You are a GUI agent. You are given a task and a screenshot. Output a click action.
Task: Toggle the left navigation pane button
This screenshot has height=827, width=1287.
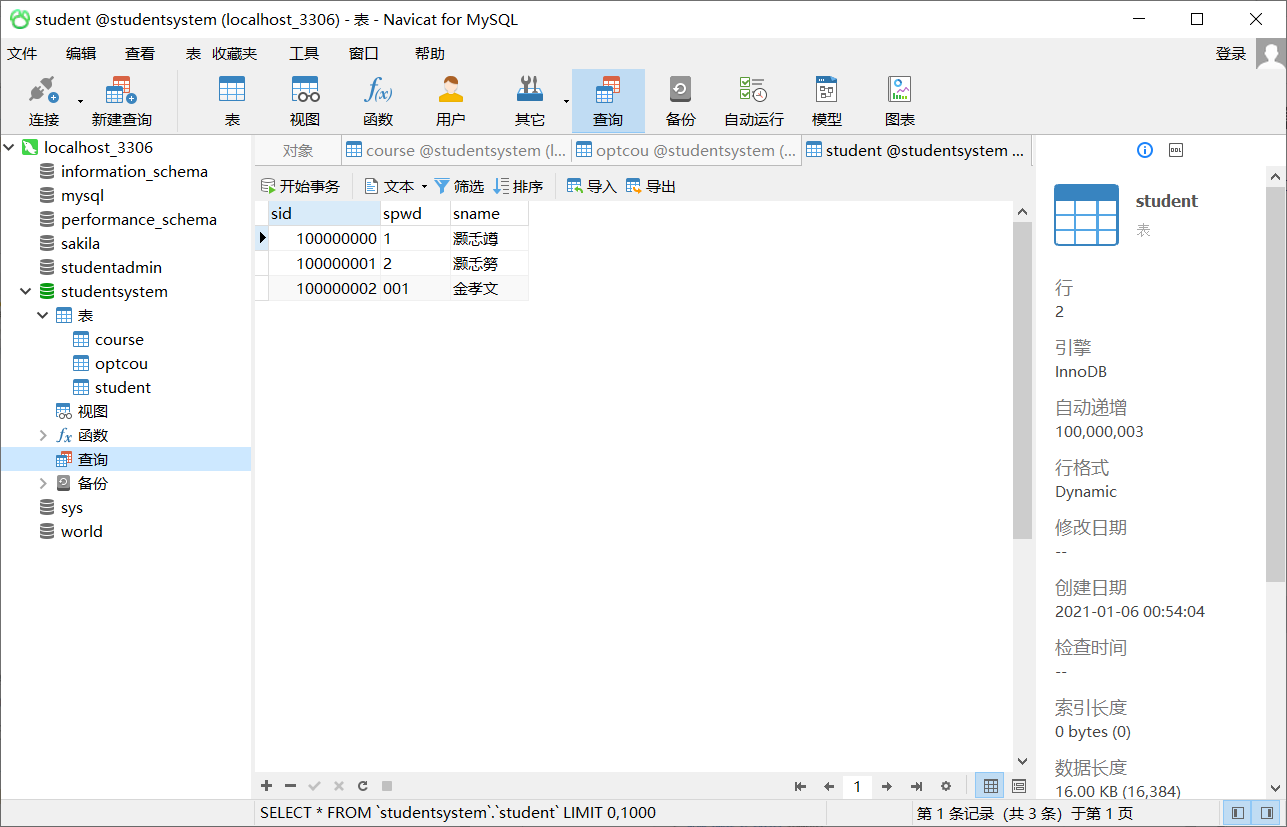[x=1238, y=813]
